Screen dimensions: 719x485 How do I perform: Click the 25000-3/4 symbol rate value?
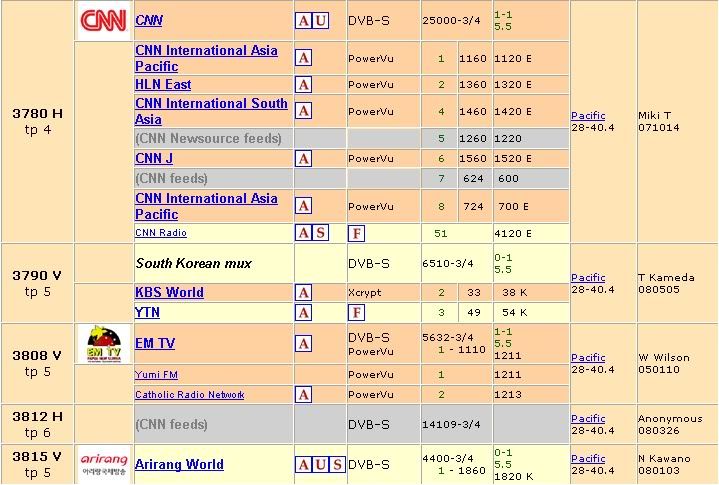(x=451, y=21)
